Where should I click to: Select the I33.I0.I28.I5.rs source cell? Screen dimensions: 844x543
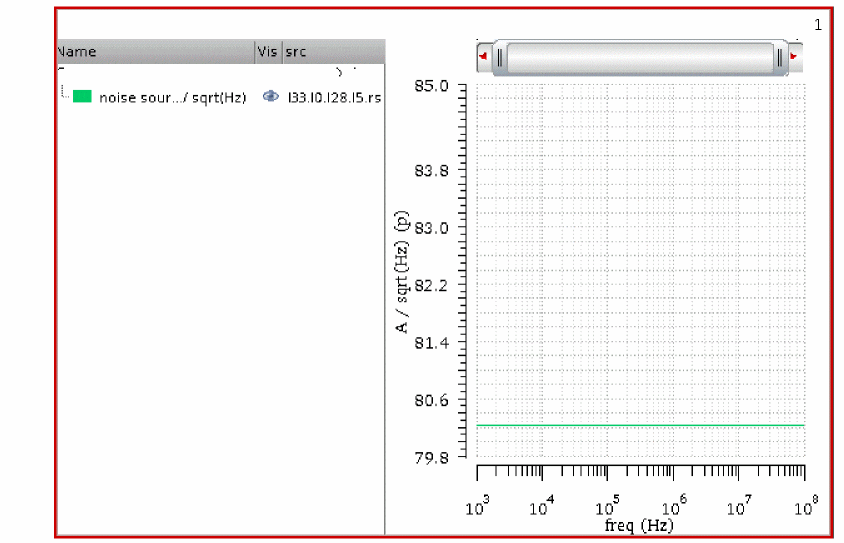[334, 97]
